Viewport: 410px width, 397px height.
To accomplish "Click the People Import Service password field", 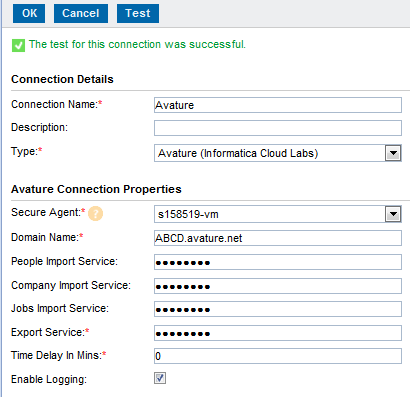I will (278, 262).
